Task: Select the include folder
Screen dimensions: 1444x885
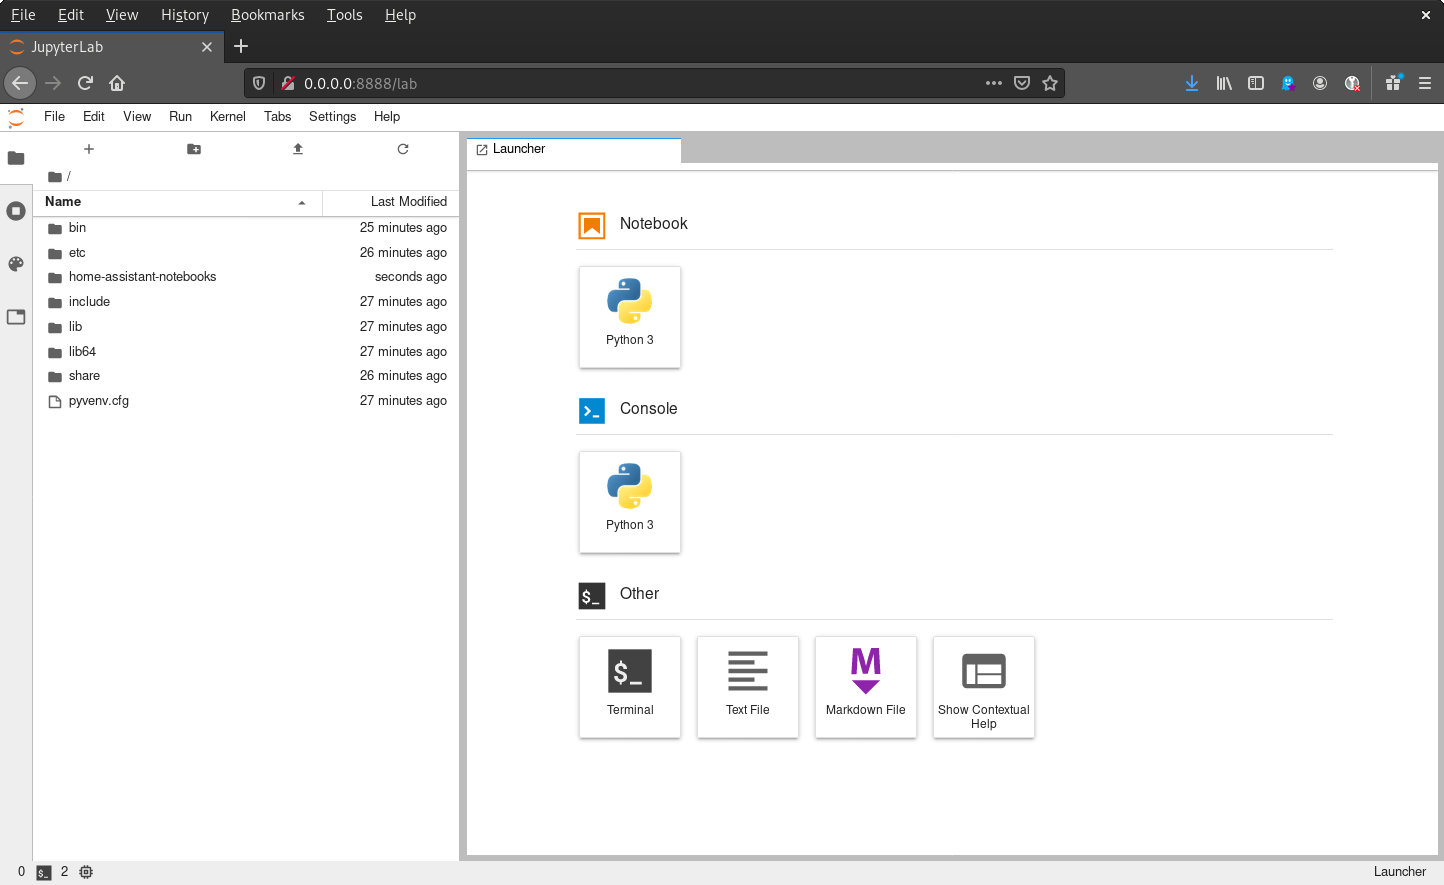Action: [x=246, y=302]
